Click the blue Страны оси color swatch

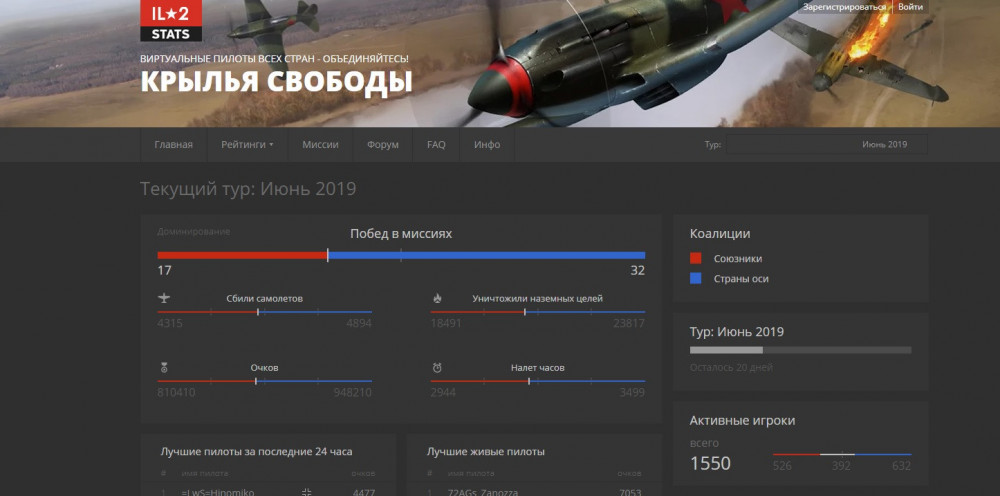(x=696, y=279)
